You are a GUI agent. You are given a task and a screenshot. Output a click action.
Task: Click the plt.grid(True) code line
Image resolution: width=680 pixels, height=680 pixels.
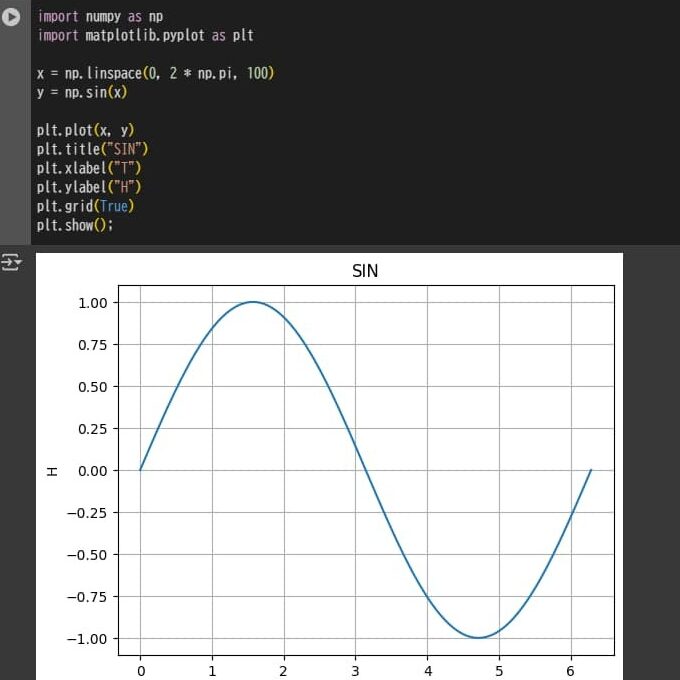click(x=85, y=206)
